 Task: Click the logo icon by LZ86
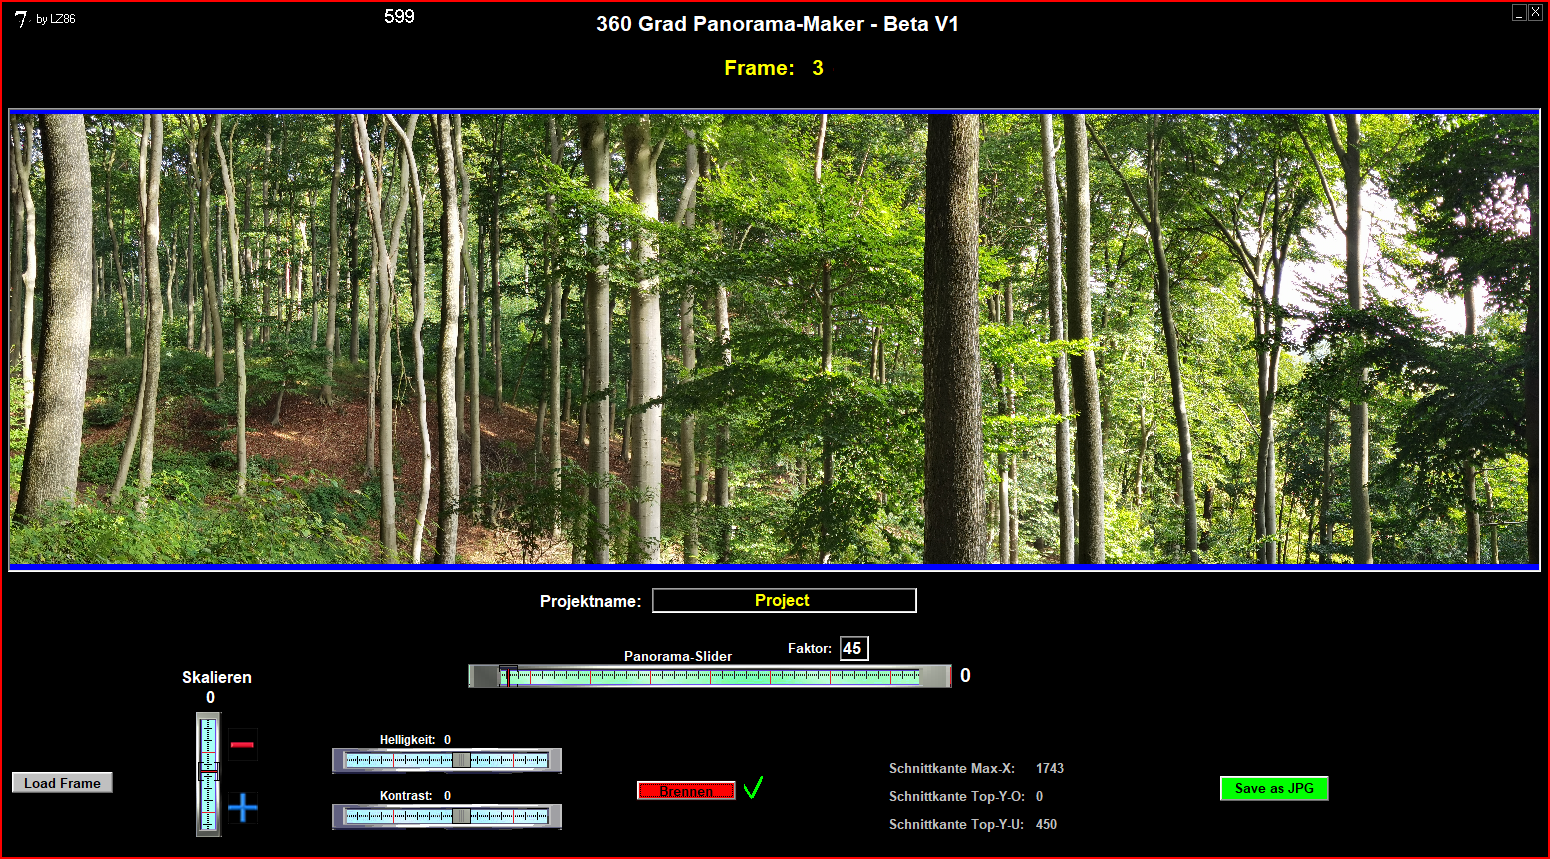pos(21,18)
